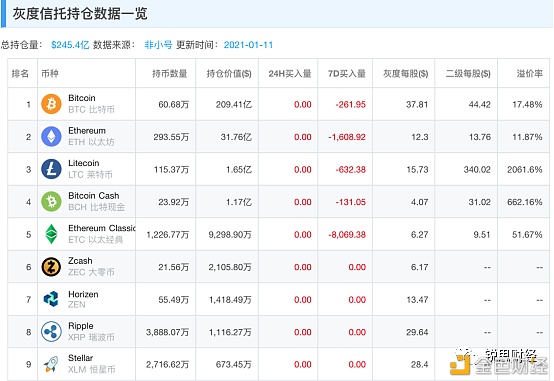Open the Ethereum Classic name link

(102, 228)
